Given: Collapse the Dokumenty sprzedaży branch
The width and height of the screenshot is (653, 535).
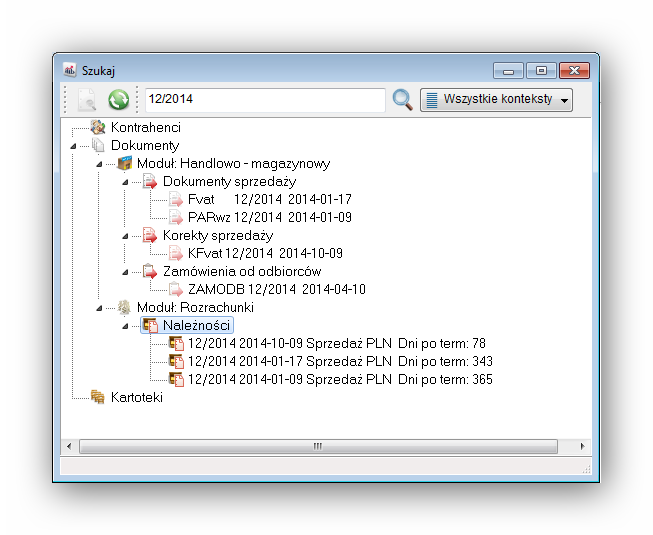Looking at the screenshot, I should click(125, 182).
